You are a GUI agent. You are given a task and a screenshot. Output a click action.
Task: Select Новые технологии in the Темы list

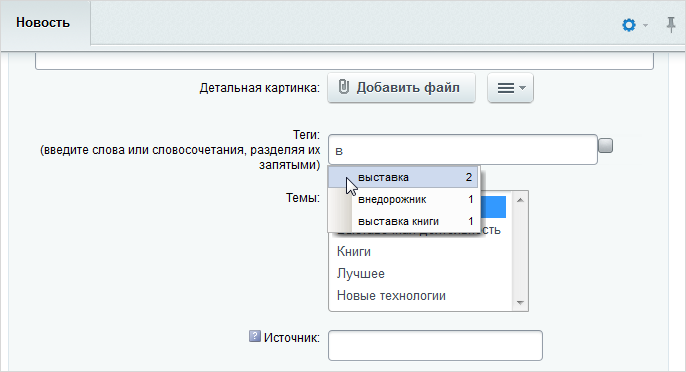pyautogui.click(x=391, y=295)
